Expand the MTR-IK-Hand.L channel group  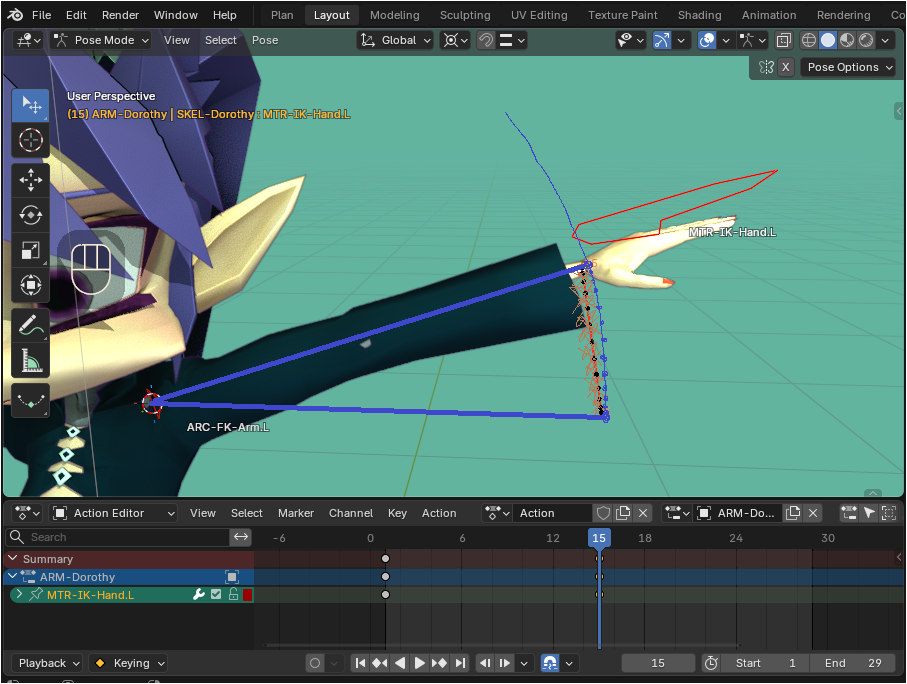[x=20, y=594]
